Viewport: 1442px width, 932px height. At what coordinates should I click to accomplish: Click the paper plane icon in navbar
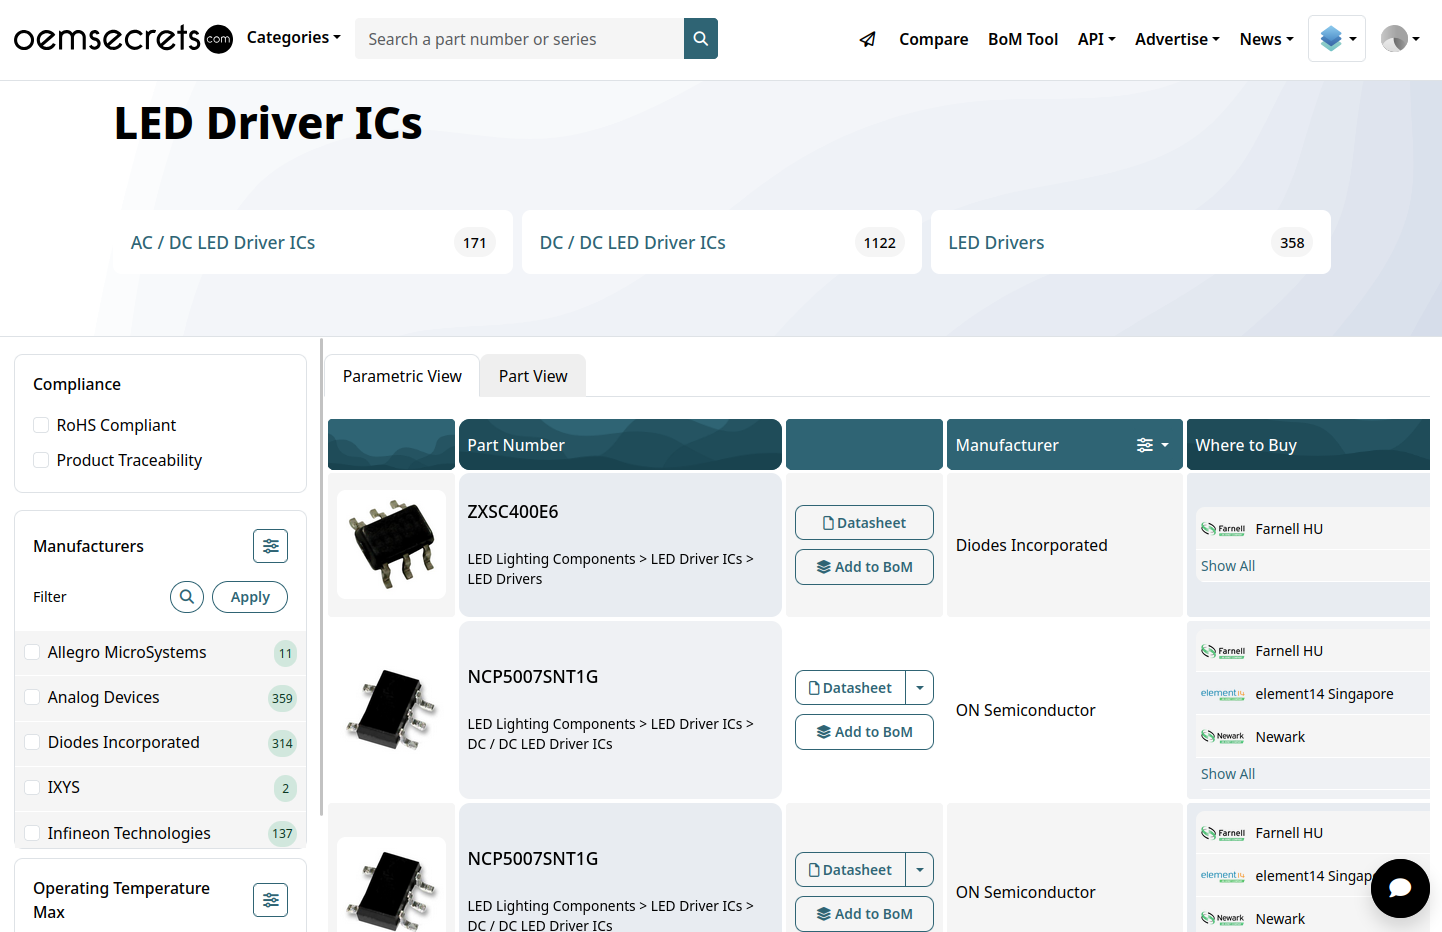867,39
